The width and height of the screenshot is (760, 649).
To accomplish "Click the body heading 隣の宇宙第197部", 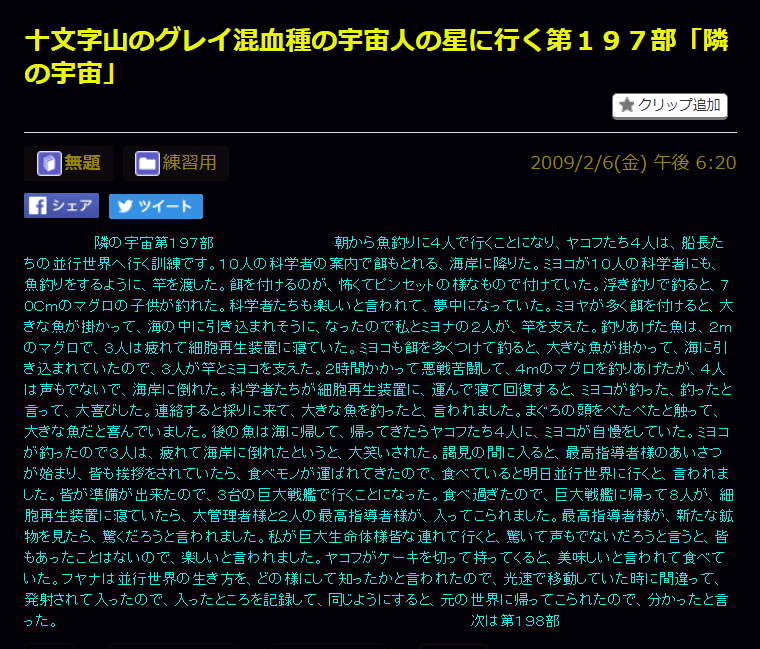I will (x=153, y=243).
